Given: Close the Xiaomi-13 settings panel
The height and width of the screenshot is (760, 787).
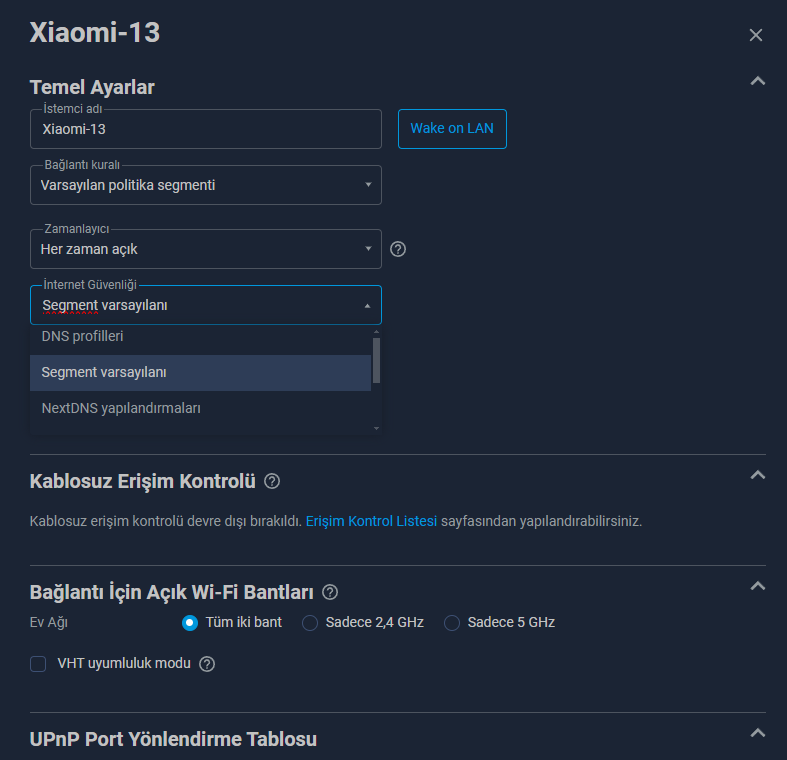Looking at the screenshot, I should point(755,35).
